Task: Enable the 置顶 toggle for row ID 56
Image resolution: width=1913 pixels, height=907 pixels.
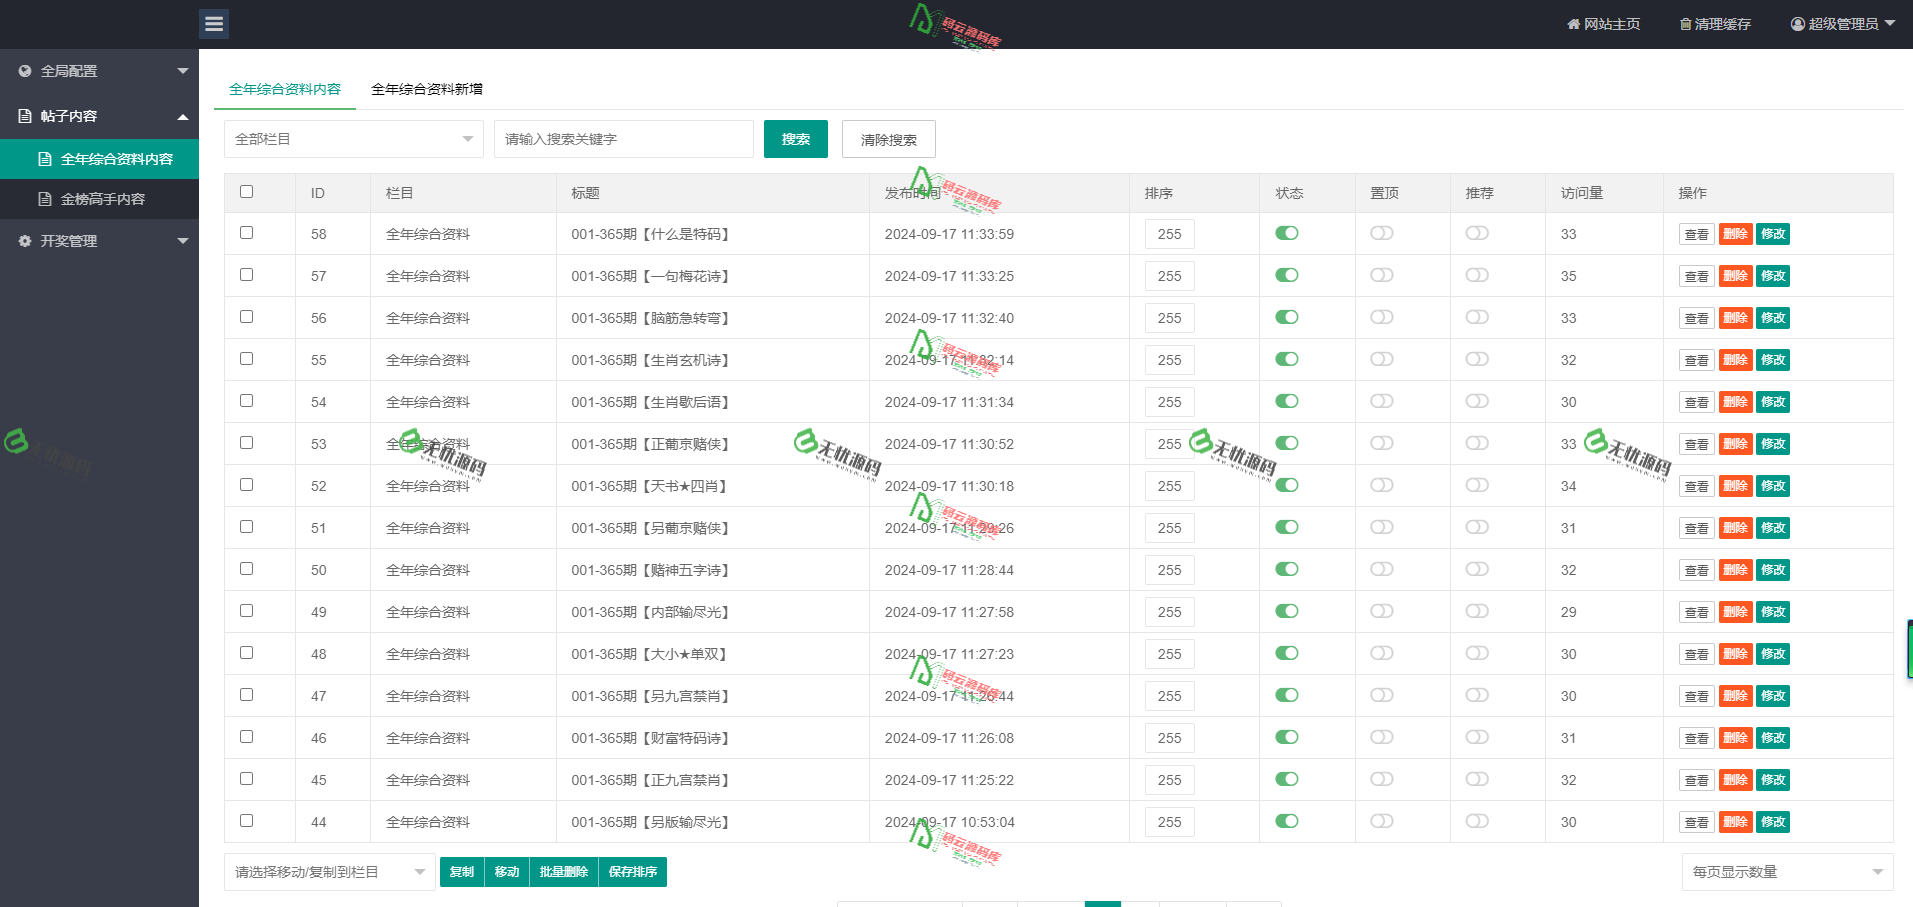Action: tap(1381, 317)
